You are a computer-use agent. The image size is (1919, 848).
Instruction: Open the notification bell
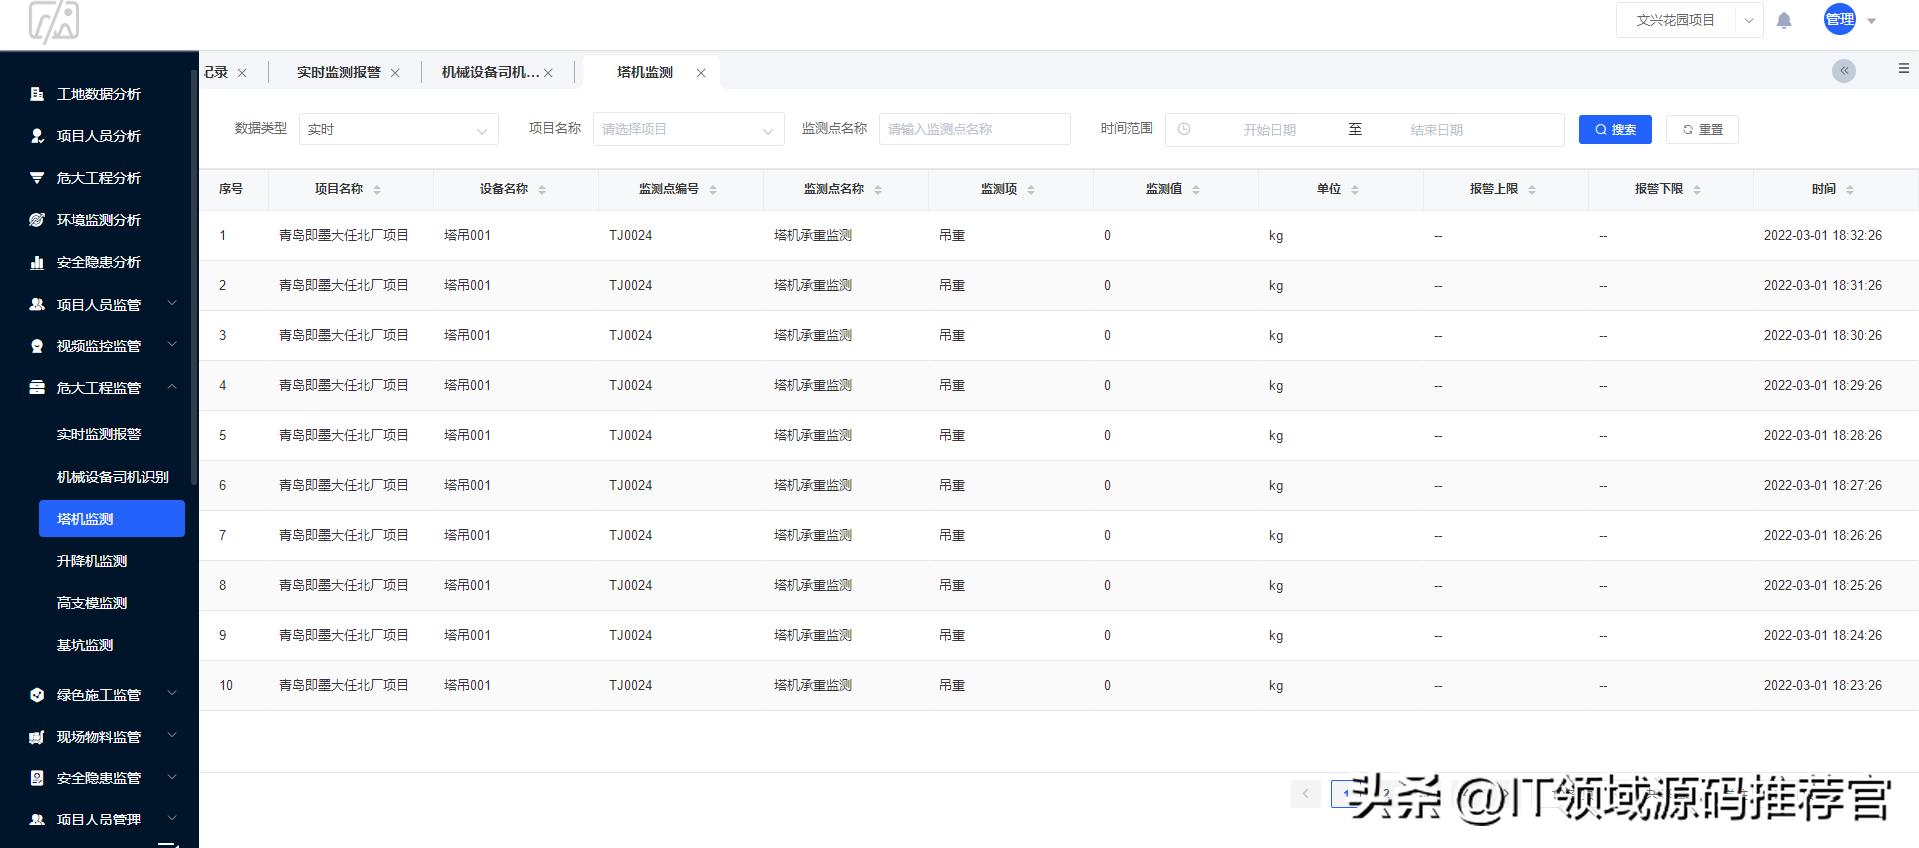[x=1784, y=20]
